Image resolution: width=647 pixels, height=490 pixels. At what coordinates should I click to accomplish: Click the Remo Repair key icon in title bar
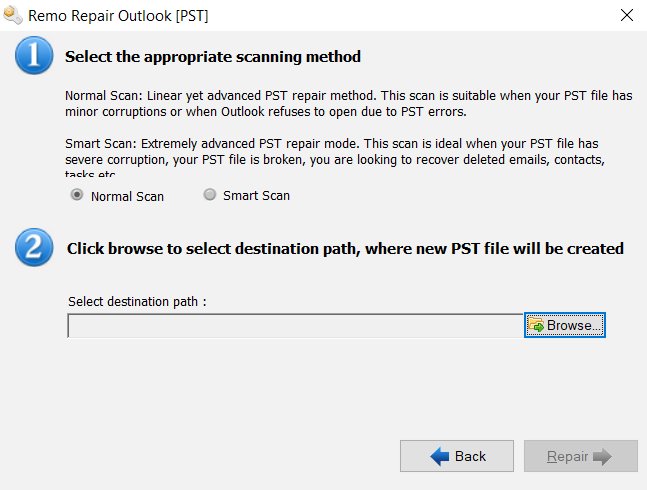tap(13, 15)
